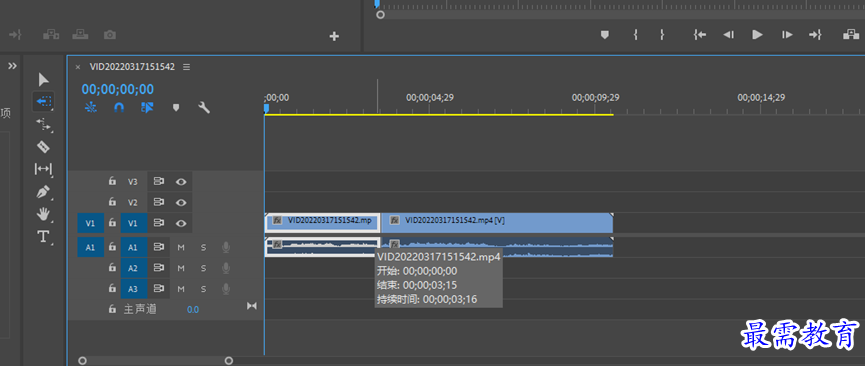865x366 pixels.
Task: Target track V2 label
Action: click(x=133, y=202)
